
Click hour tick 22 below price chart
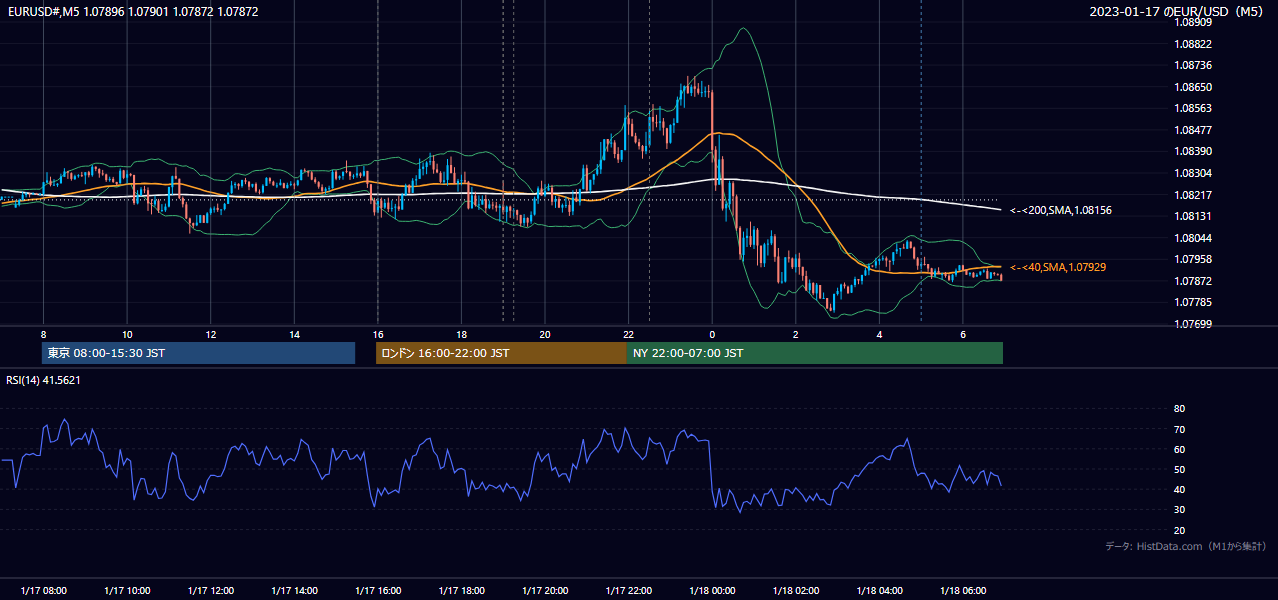pos(628,334)
